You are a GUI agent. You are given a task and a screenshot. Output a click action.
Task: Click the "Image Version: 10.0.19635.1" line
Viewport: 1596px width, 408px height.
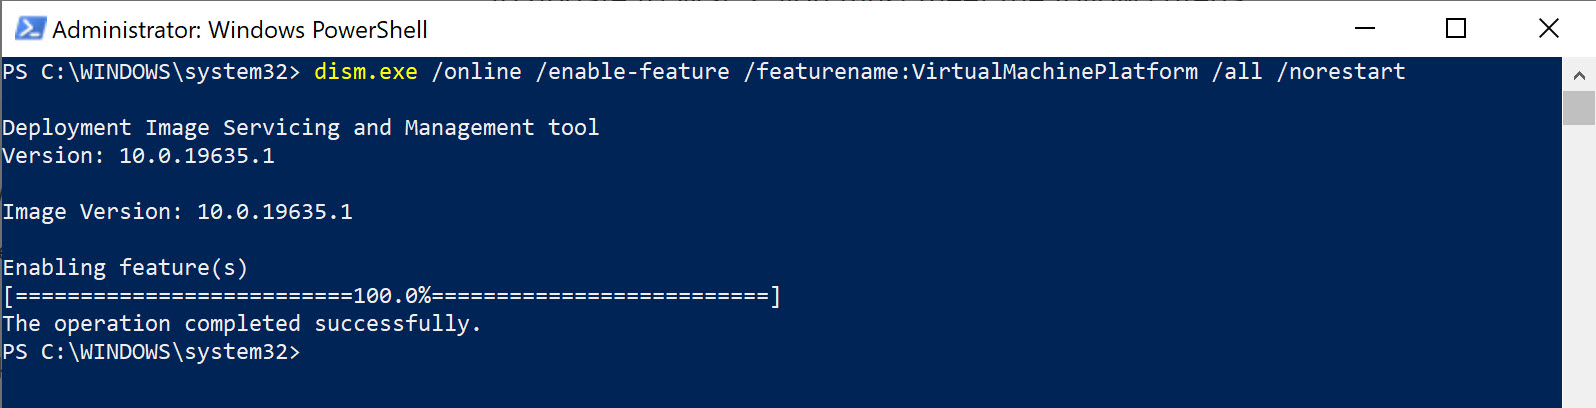pos(177,212)
